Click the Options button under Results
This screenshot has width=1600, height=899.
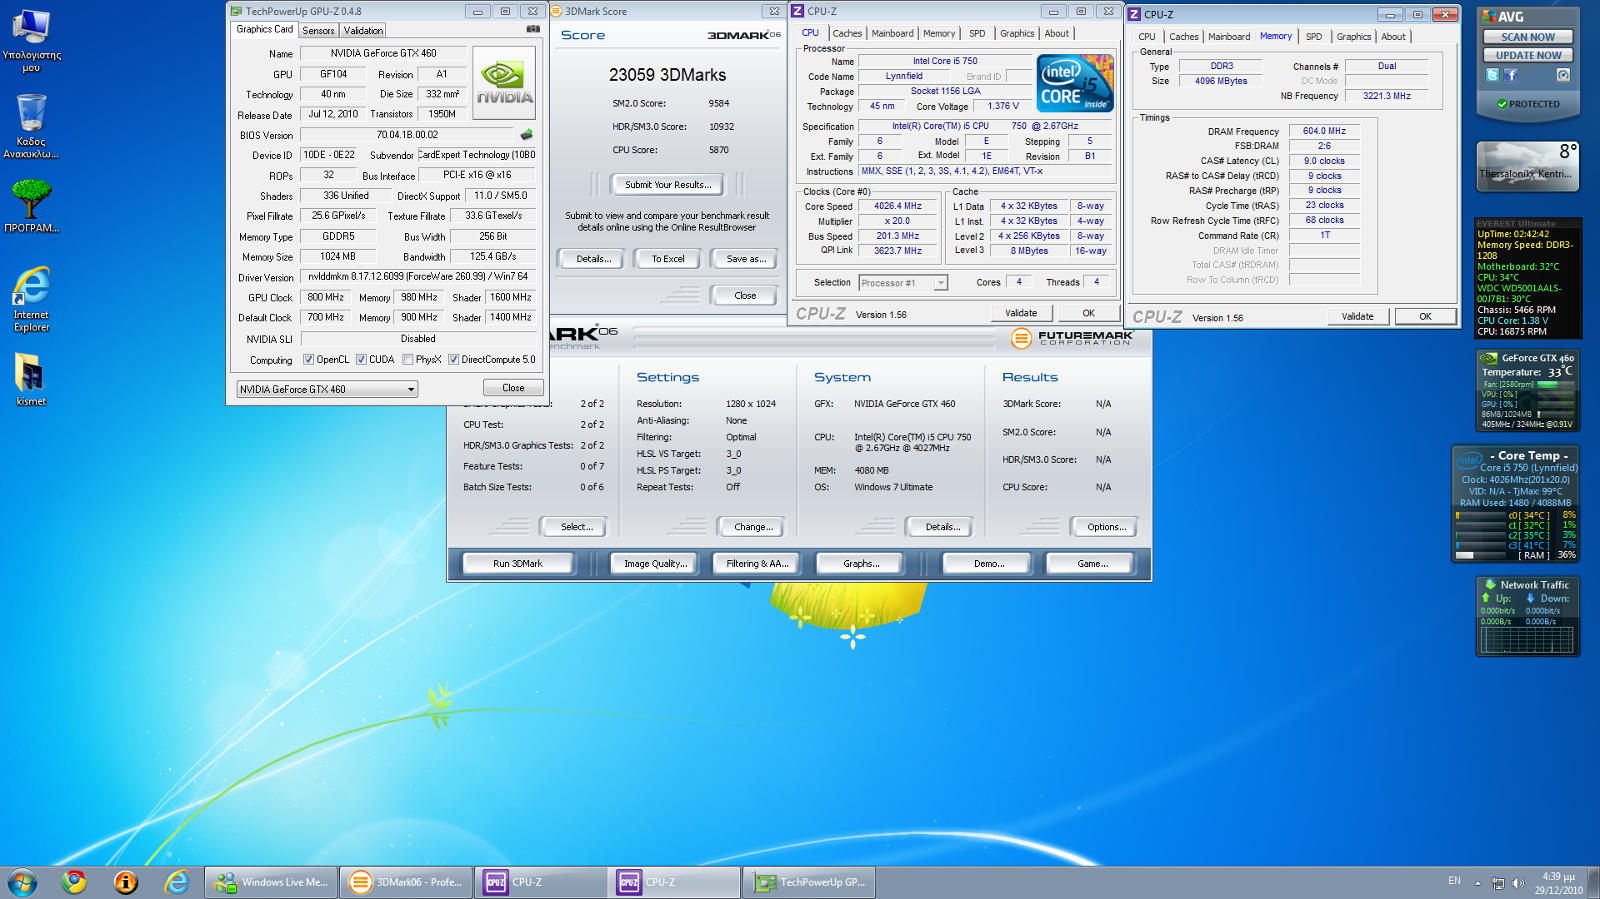(x=1107, y=526)
